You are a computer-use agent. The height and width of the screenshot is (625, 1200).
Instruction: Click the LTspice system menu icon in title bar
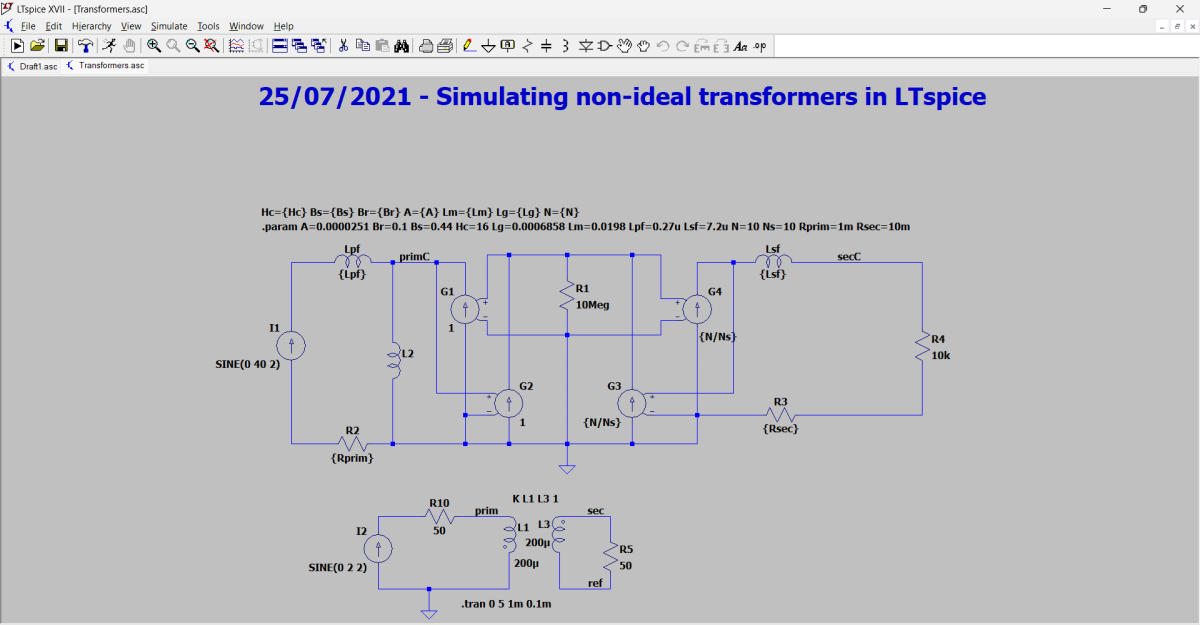(8, 8)
